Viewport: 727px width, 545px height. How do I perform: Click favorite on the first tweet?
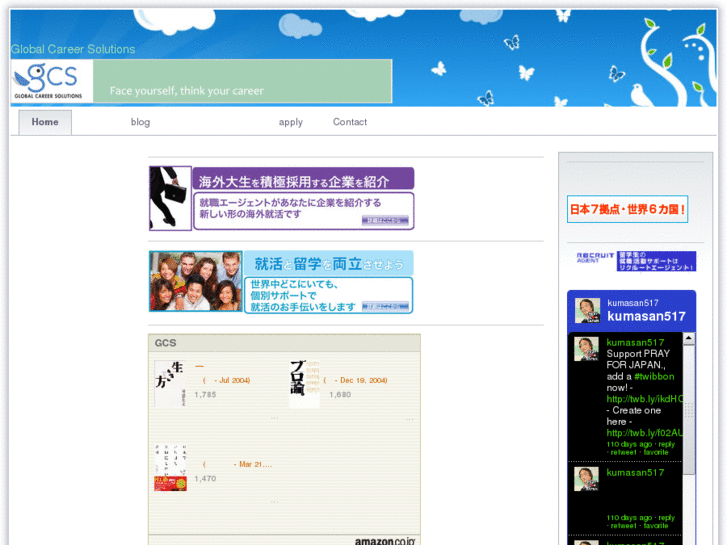656,452
